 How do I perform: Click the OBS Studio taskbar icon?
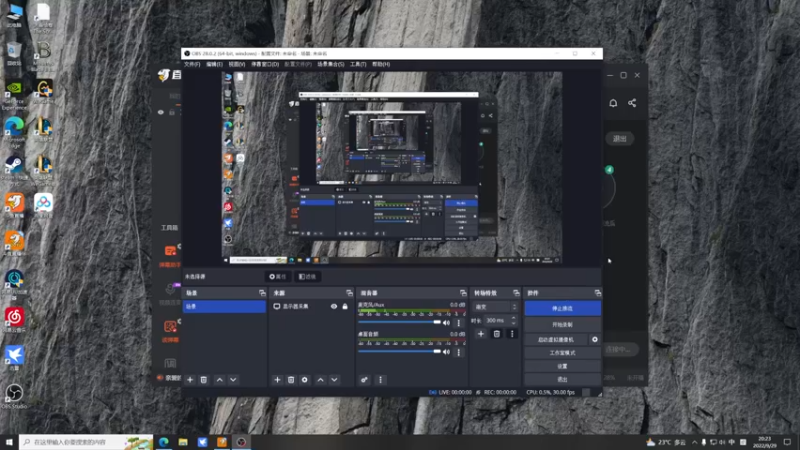coord(241,442)
